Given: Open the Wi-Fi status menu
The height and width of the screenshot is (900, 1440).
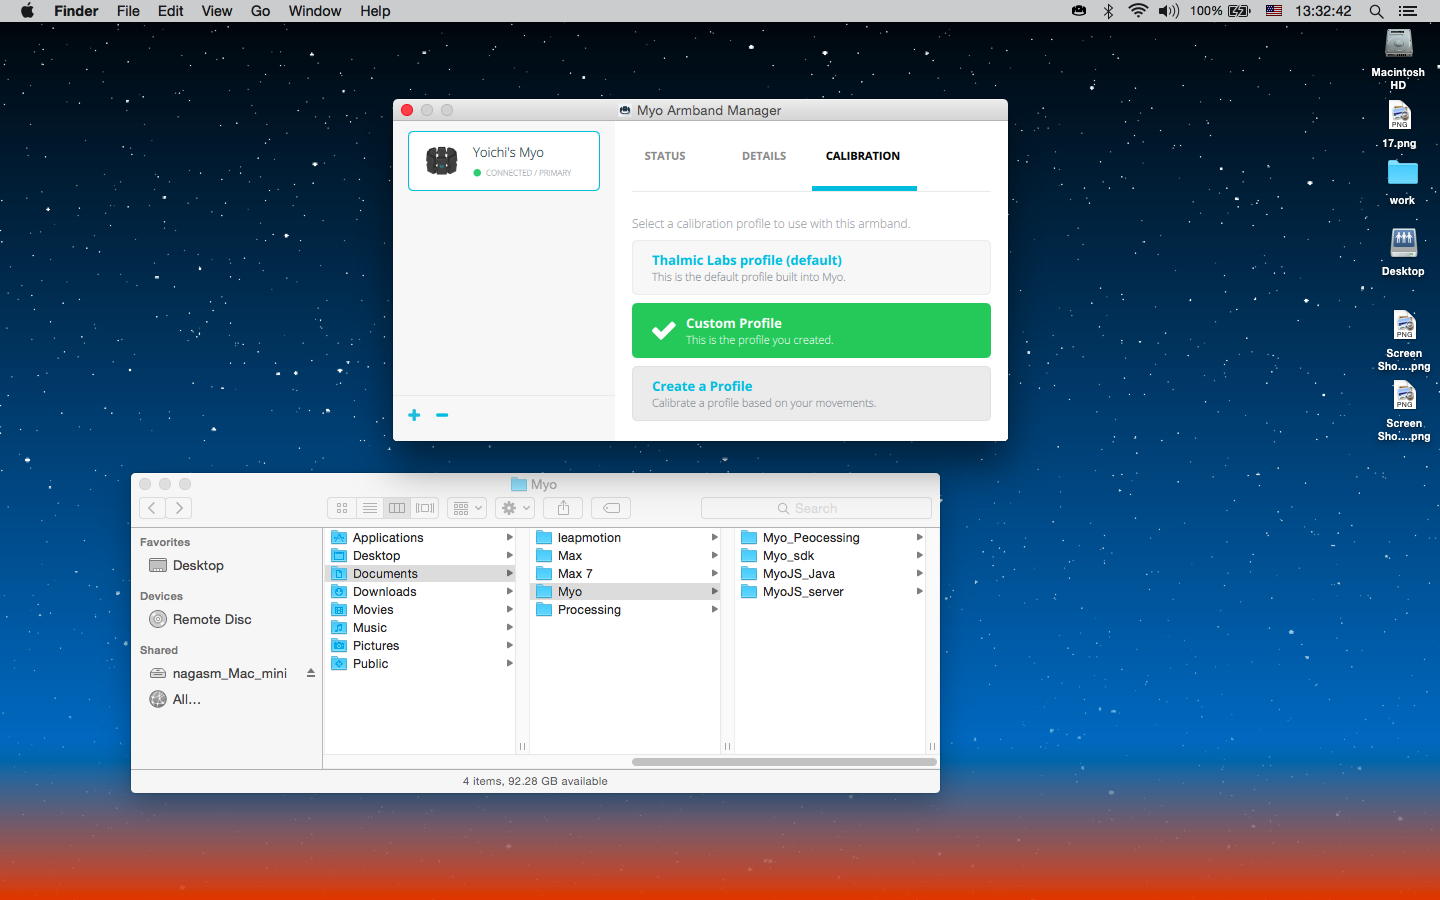Looking at the screenshot, I should point(1138,11).
